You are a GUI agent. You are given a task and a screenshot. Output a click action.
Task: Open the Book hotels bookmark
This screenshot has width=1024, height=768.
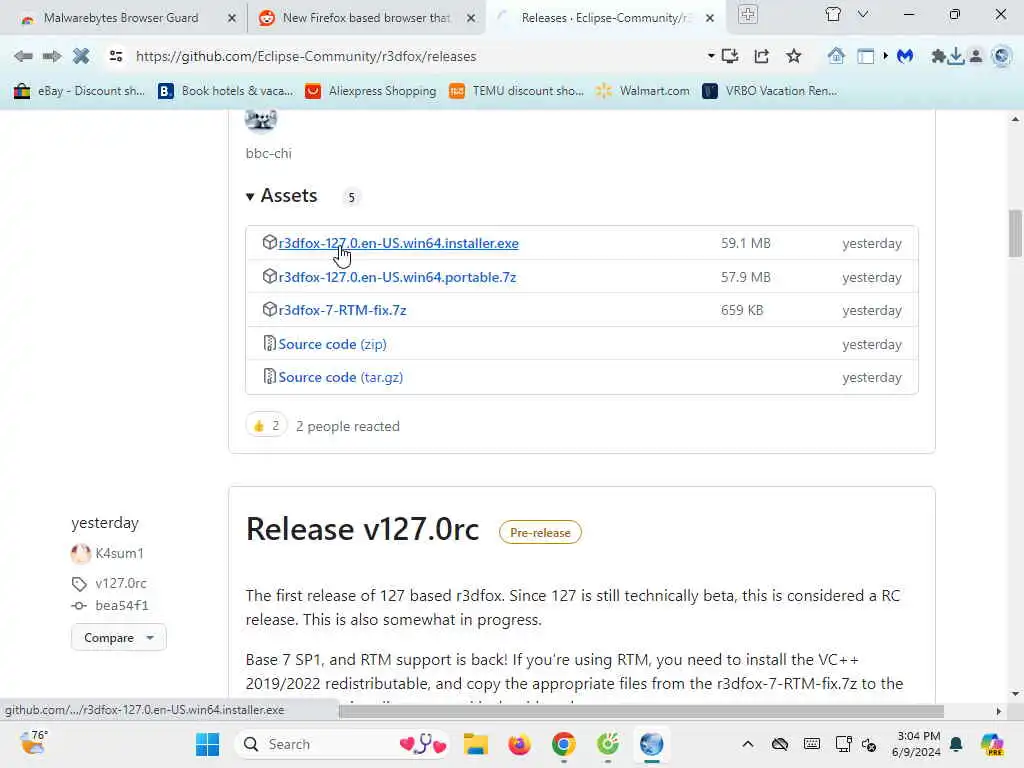225,91
